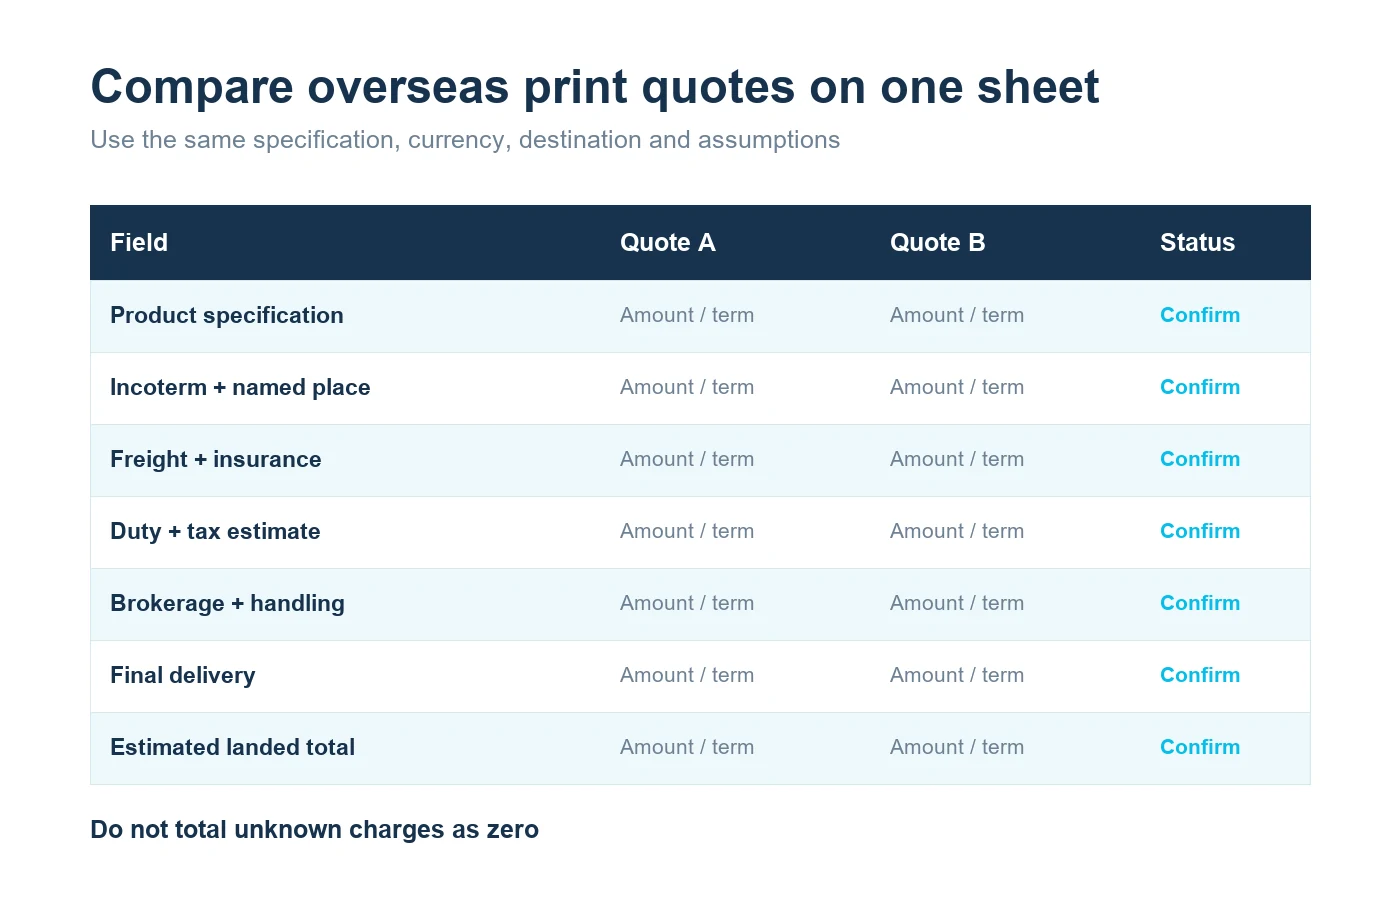The height and width of the screenshot is (900, 1400).
Task: Select the Duty + tax estimate label
Action: 215,531
